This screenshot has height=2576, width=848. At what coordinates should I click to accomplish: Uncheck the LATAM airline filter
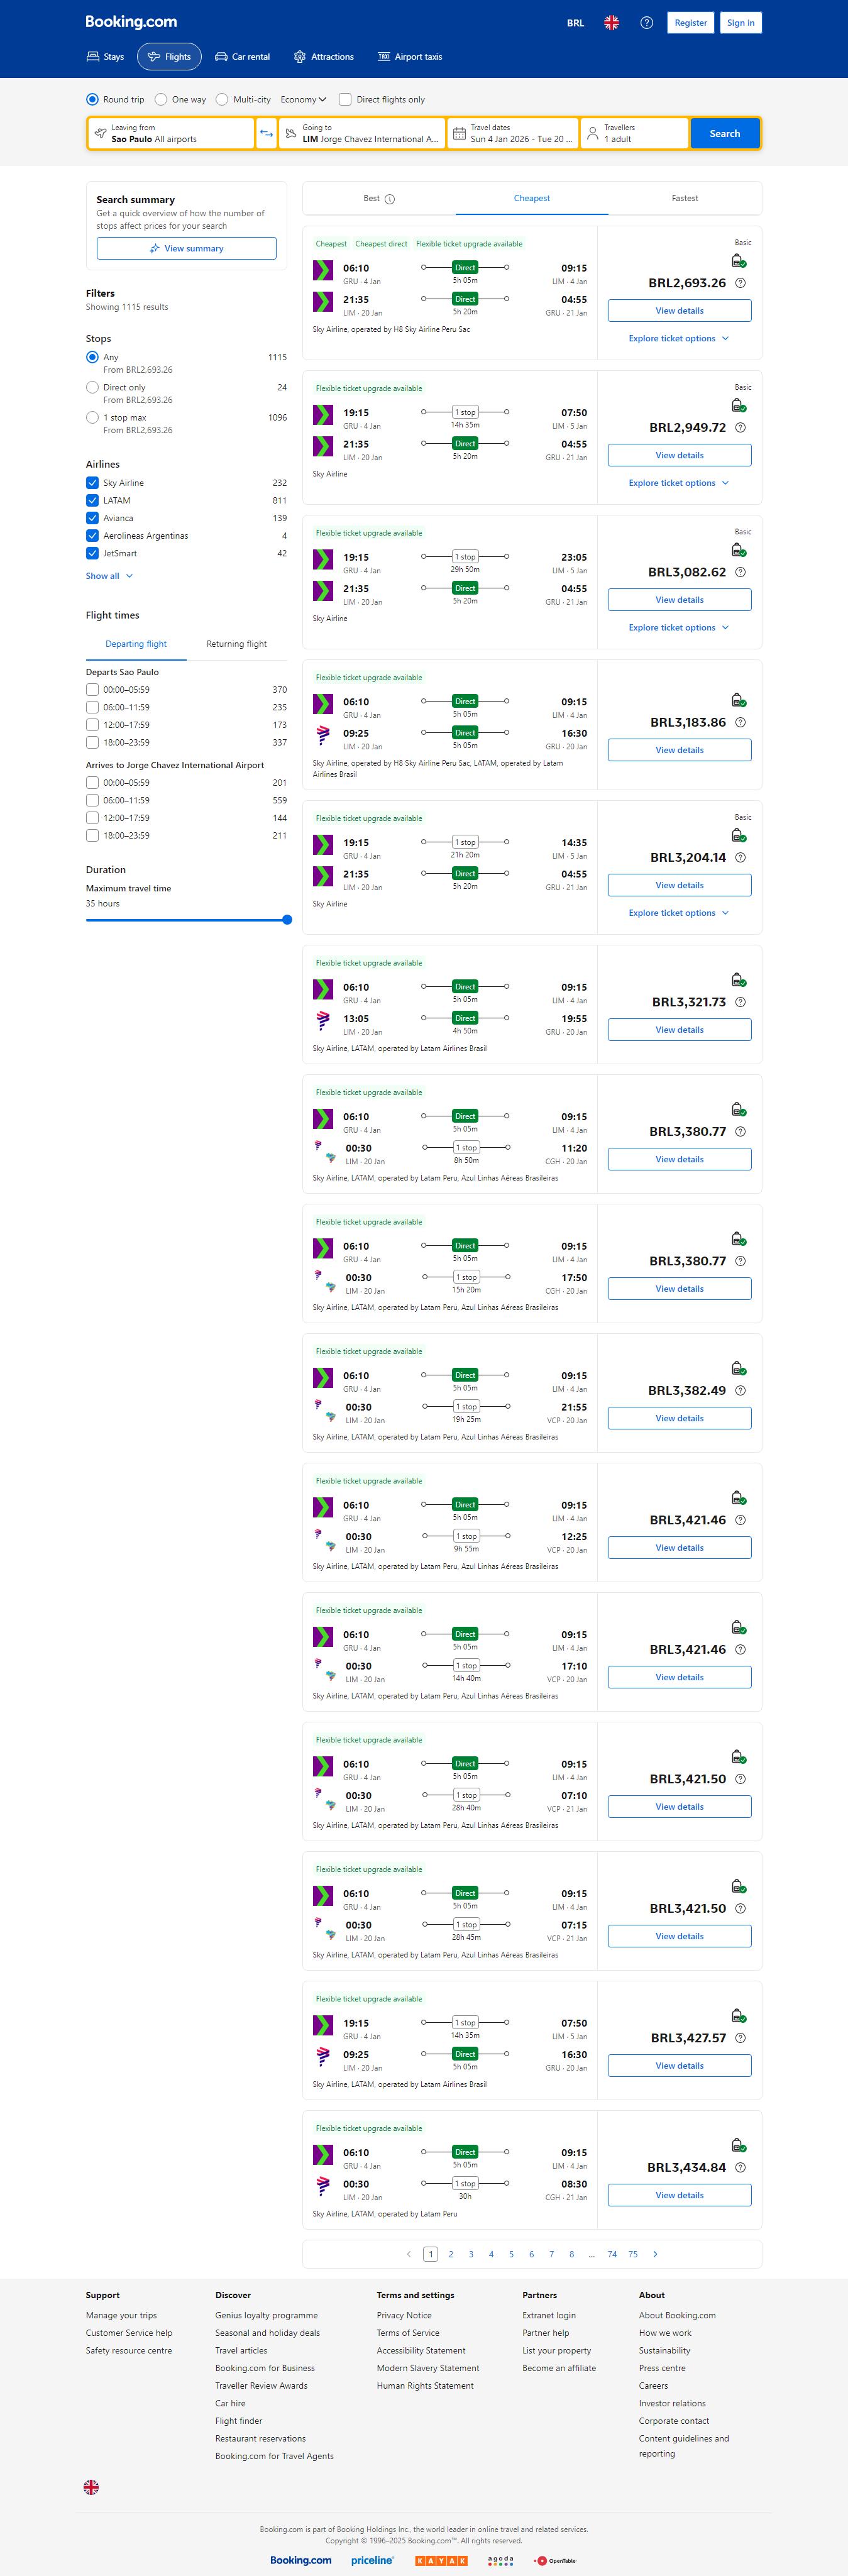tap(92, 500)
